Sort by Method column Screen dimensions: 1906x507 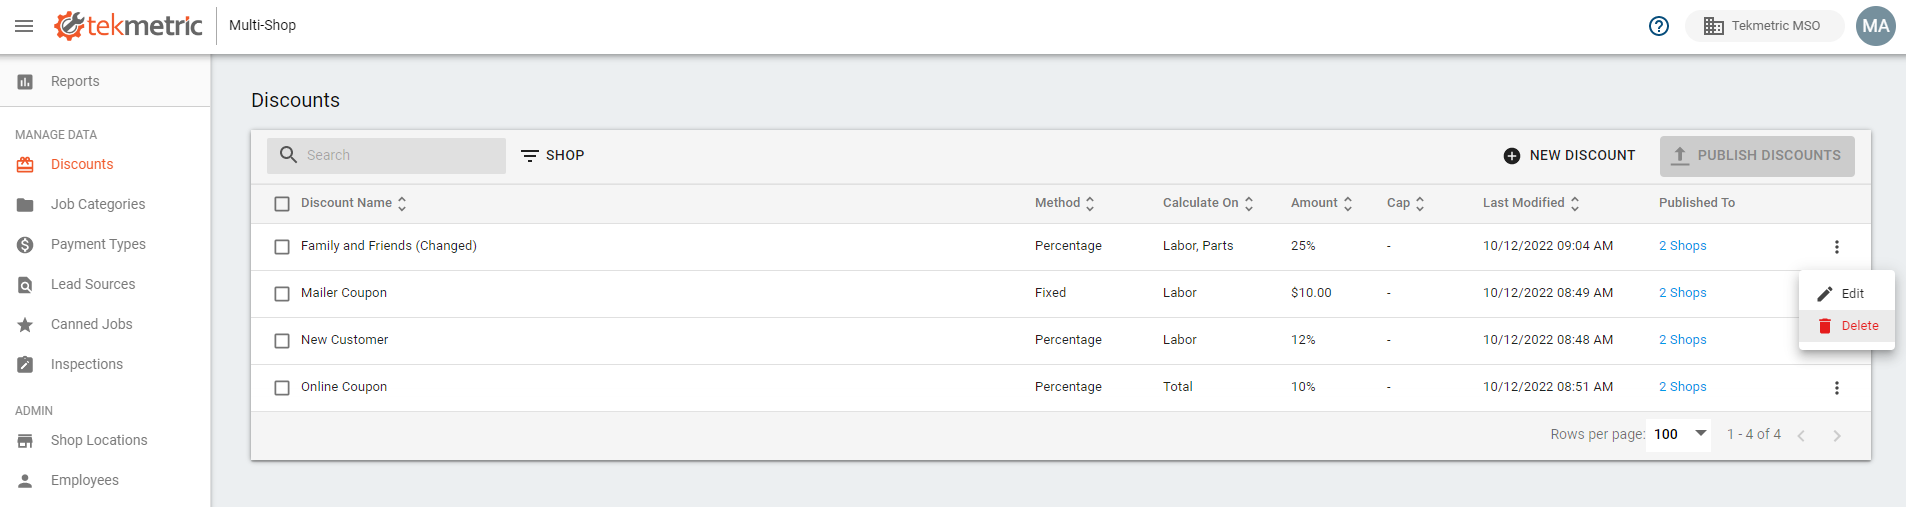coord(1065,203)
